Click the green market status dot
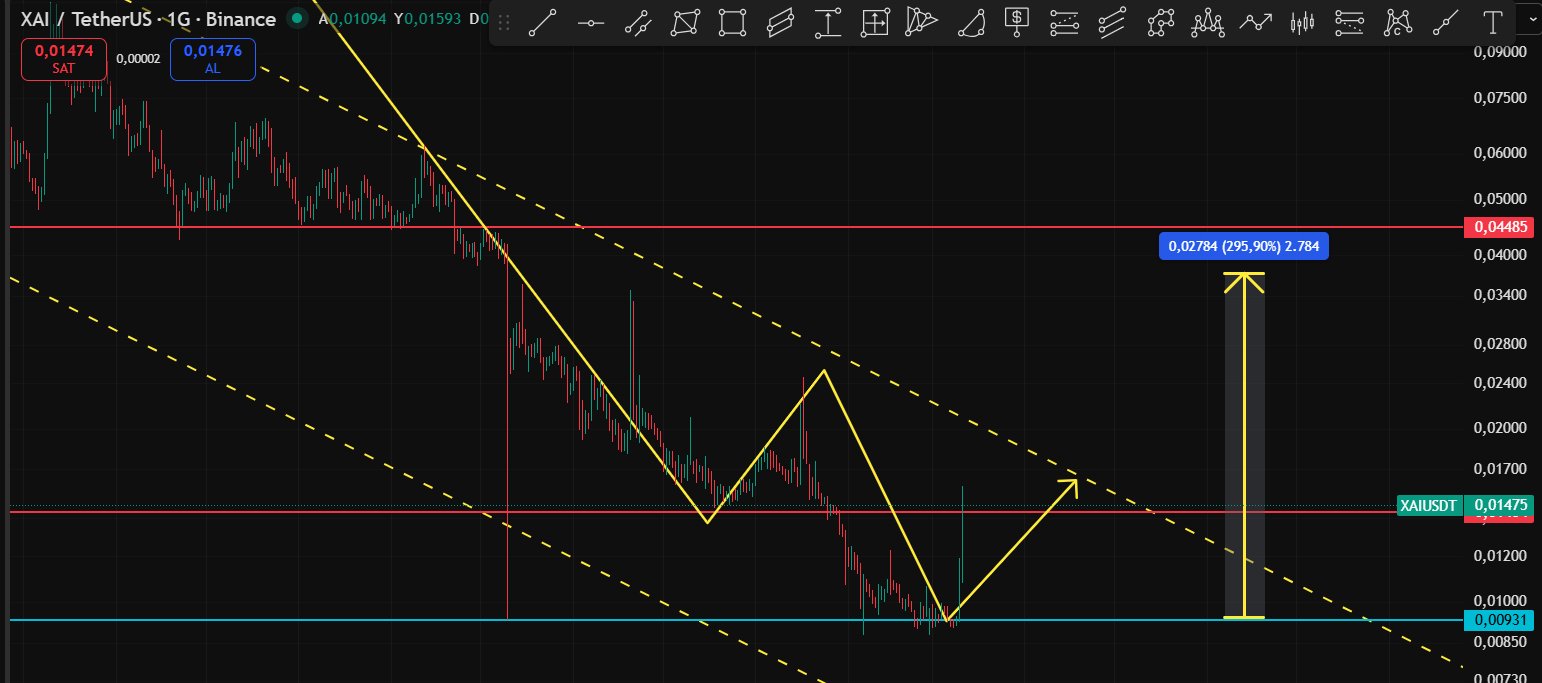This screenshot has width=1542, height=683. (297, 19)
